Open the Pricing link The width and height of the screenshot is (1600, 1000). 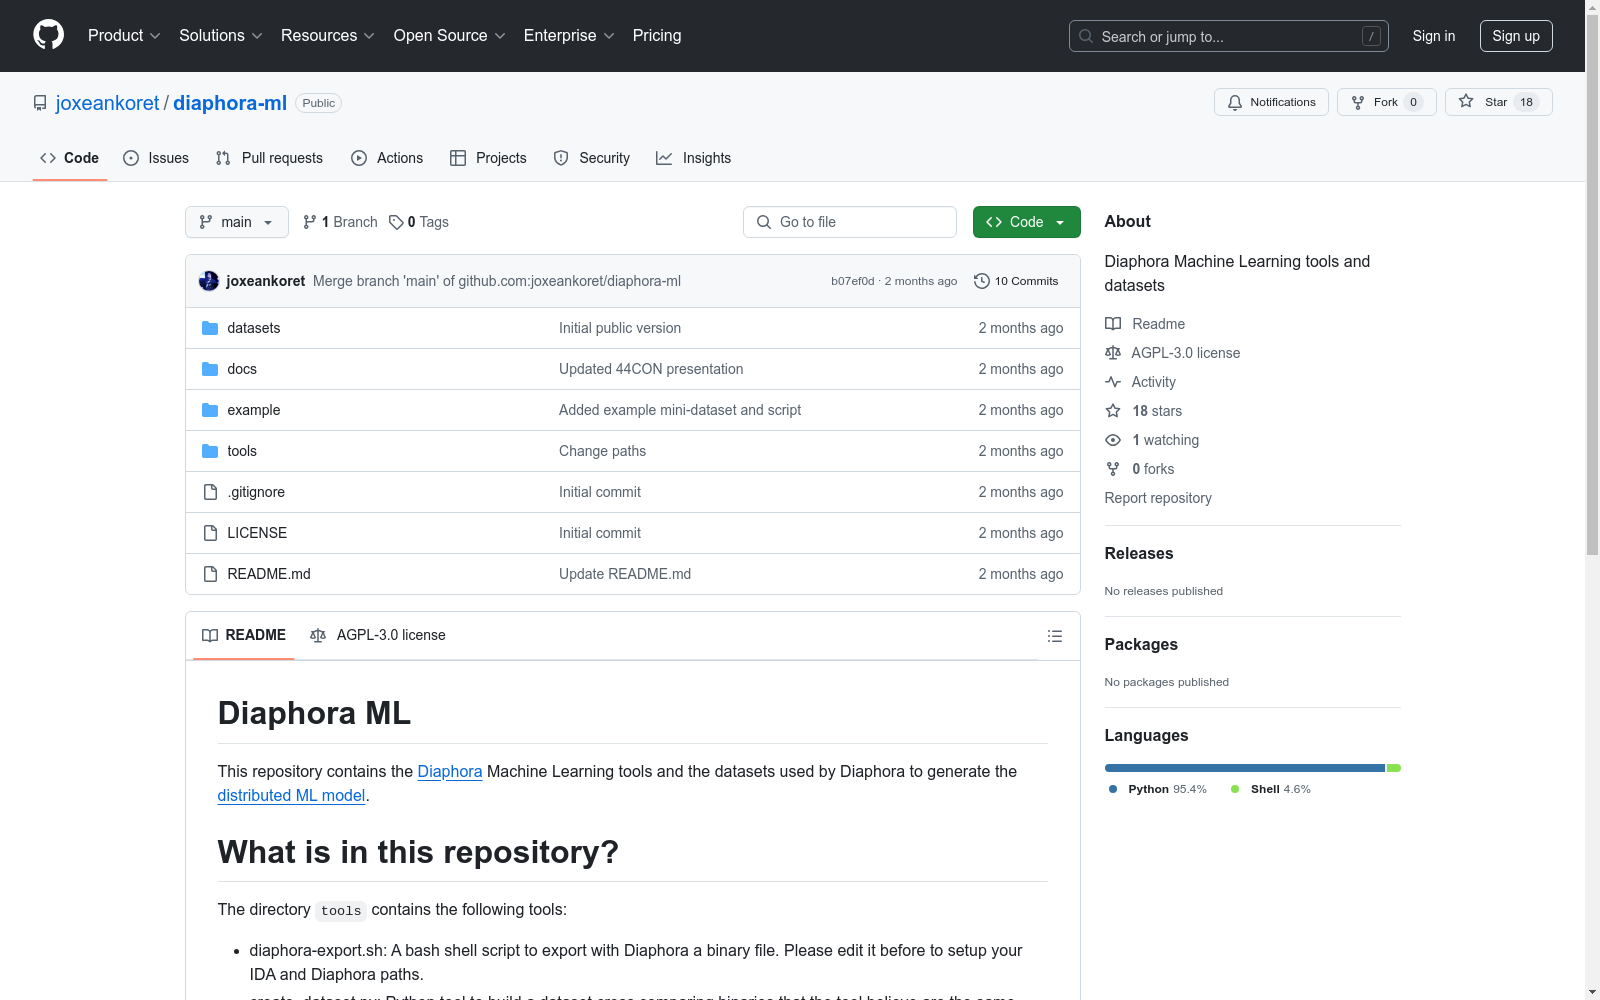[657, 36]
